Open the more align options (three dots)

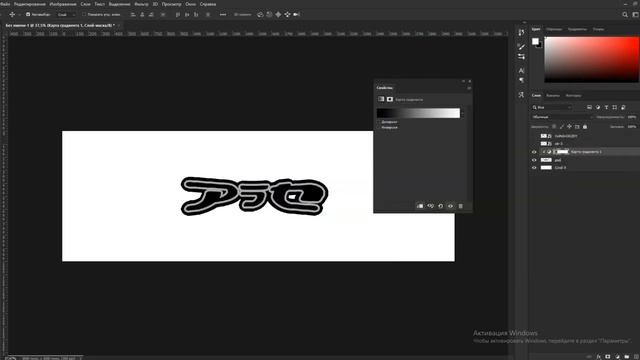pyautogui.click(x=223, y=14)
